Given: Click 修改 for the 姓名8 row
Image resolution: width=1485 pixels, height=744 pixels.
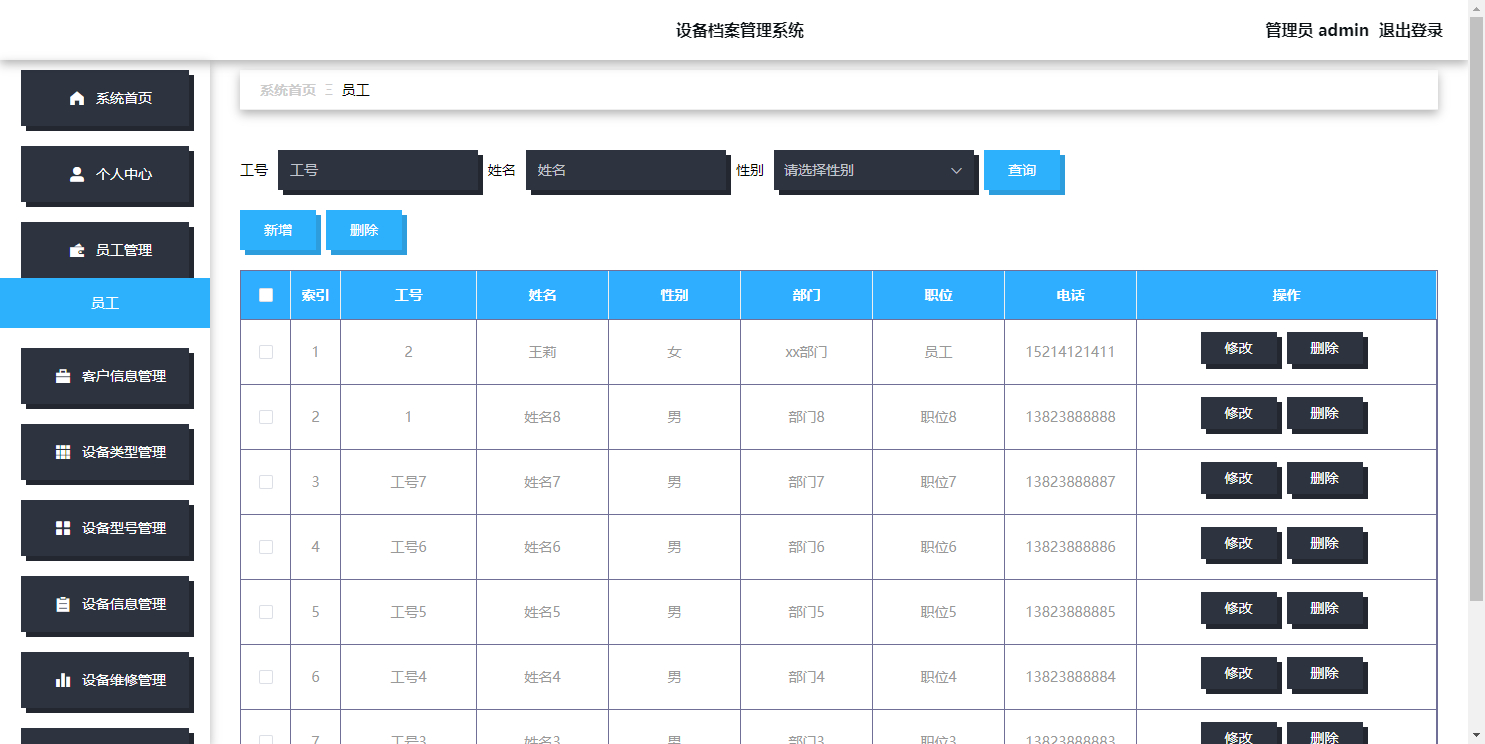Looking at the screenshot, I should click(1239, 413).
